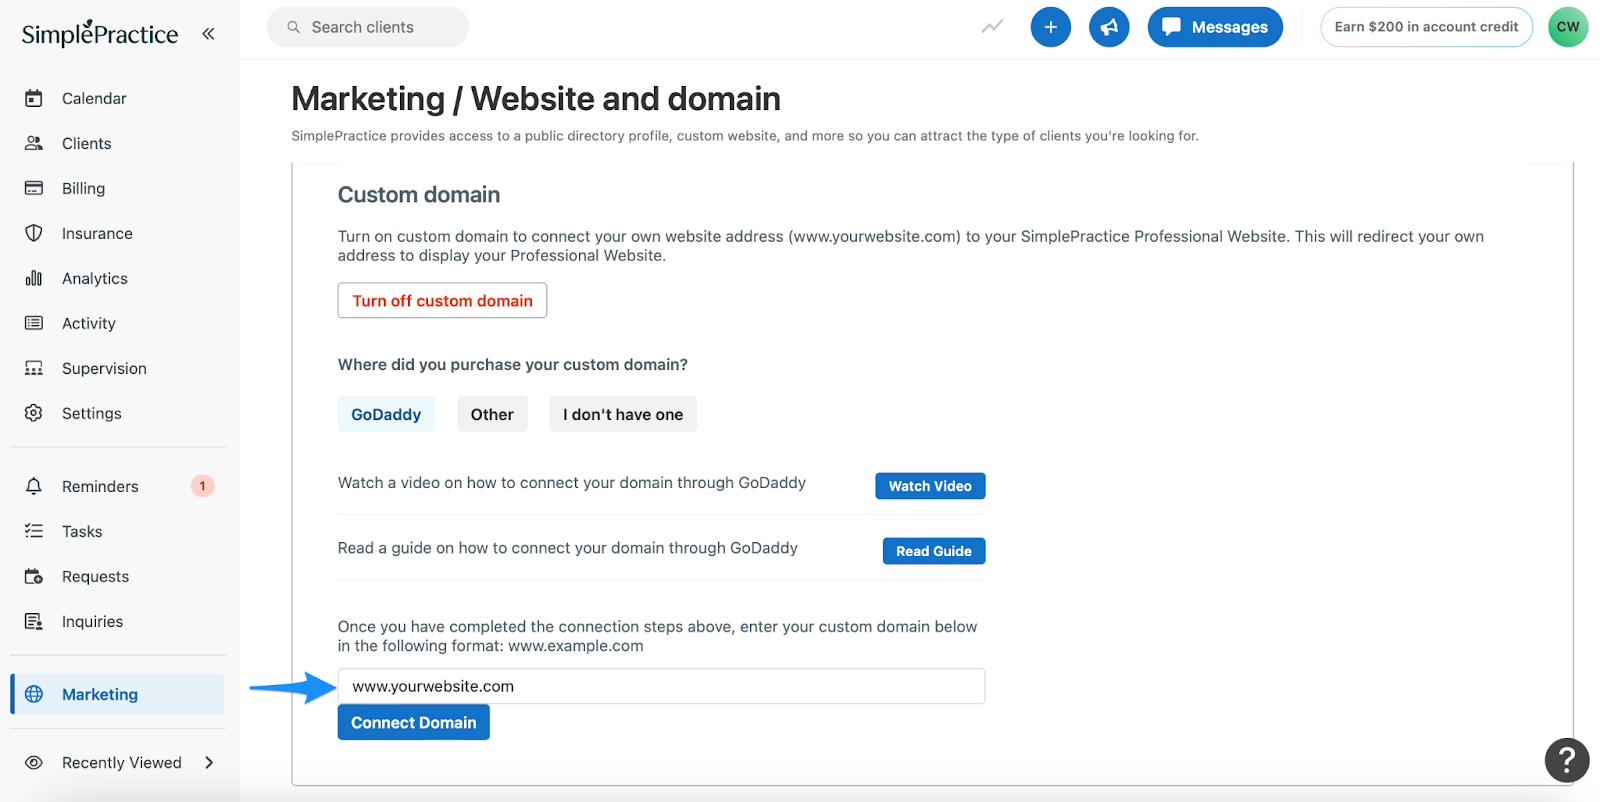Open Billing section
Screen dimensions: 1600x802
[83, 188]
